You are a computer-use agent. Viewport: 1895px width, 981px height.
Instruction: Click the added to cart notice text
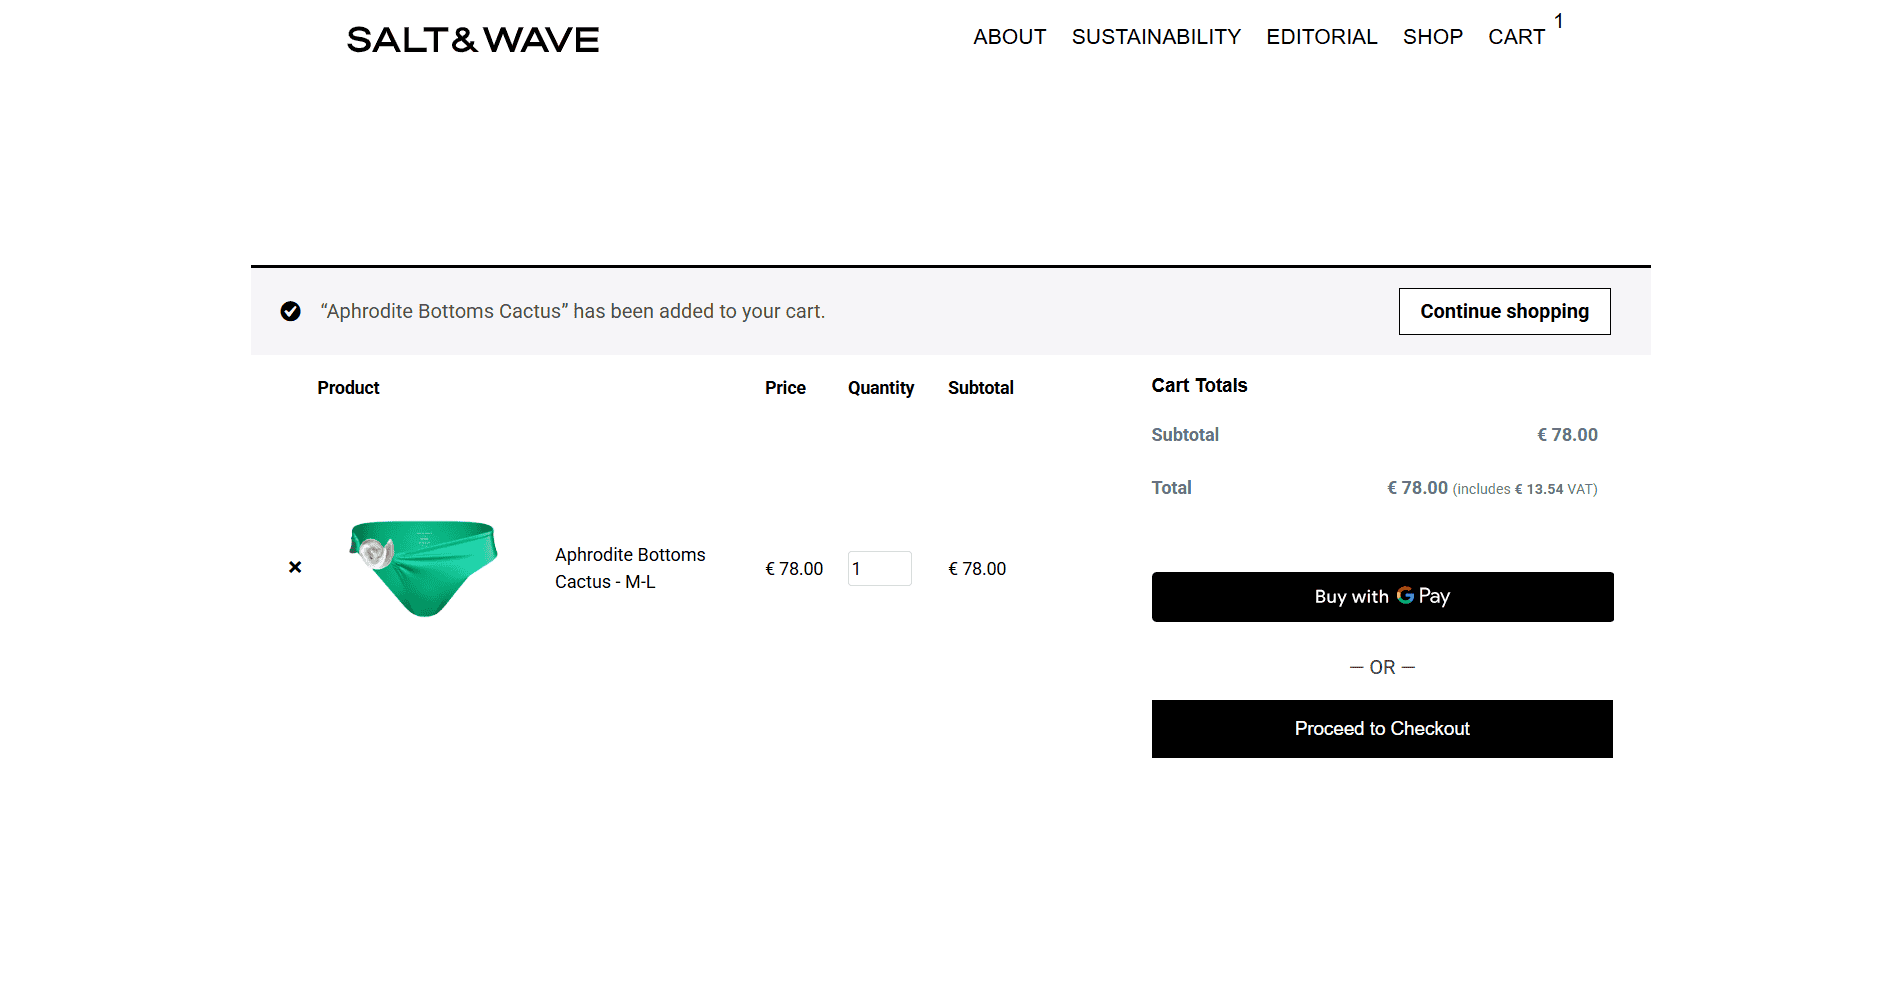tap(572, 312)
